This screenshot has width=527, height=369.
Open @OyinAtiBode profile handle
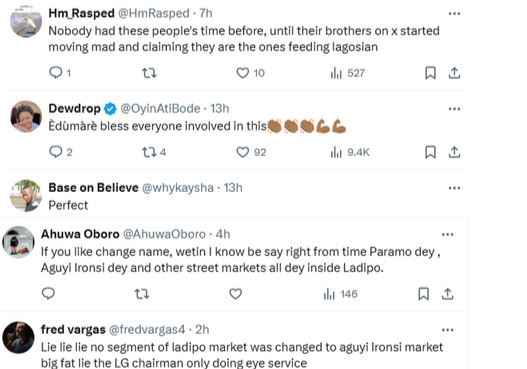[x=160, y=109]
